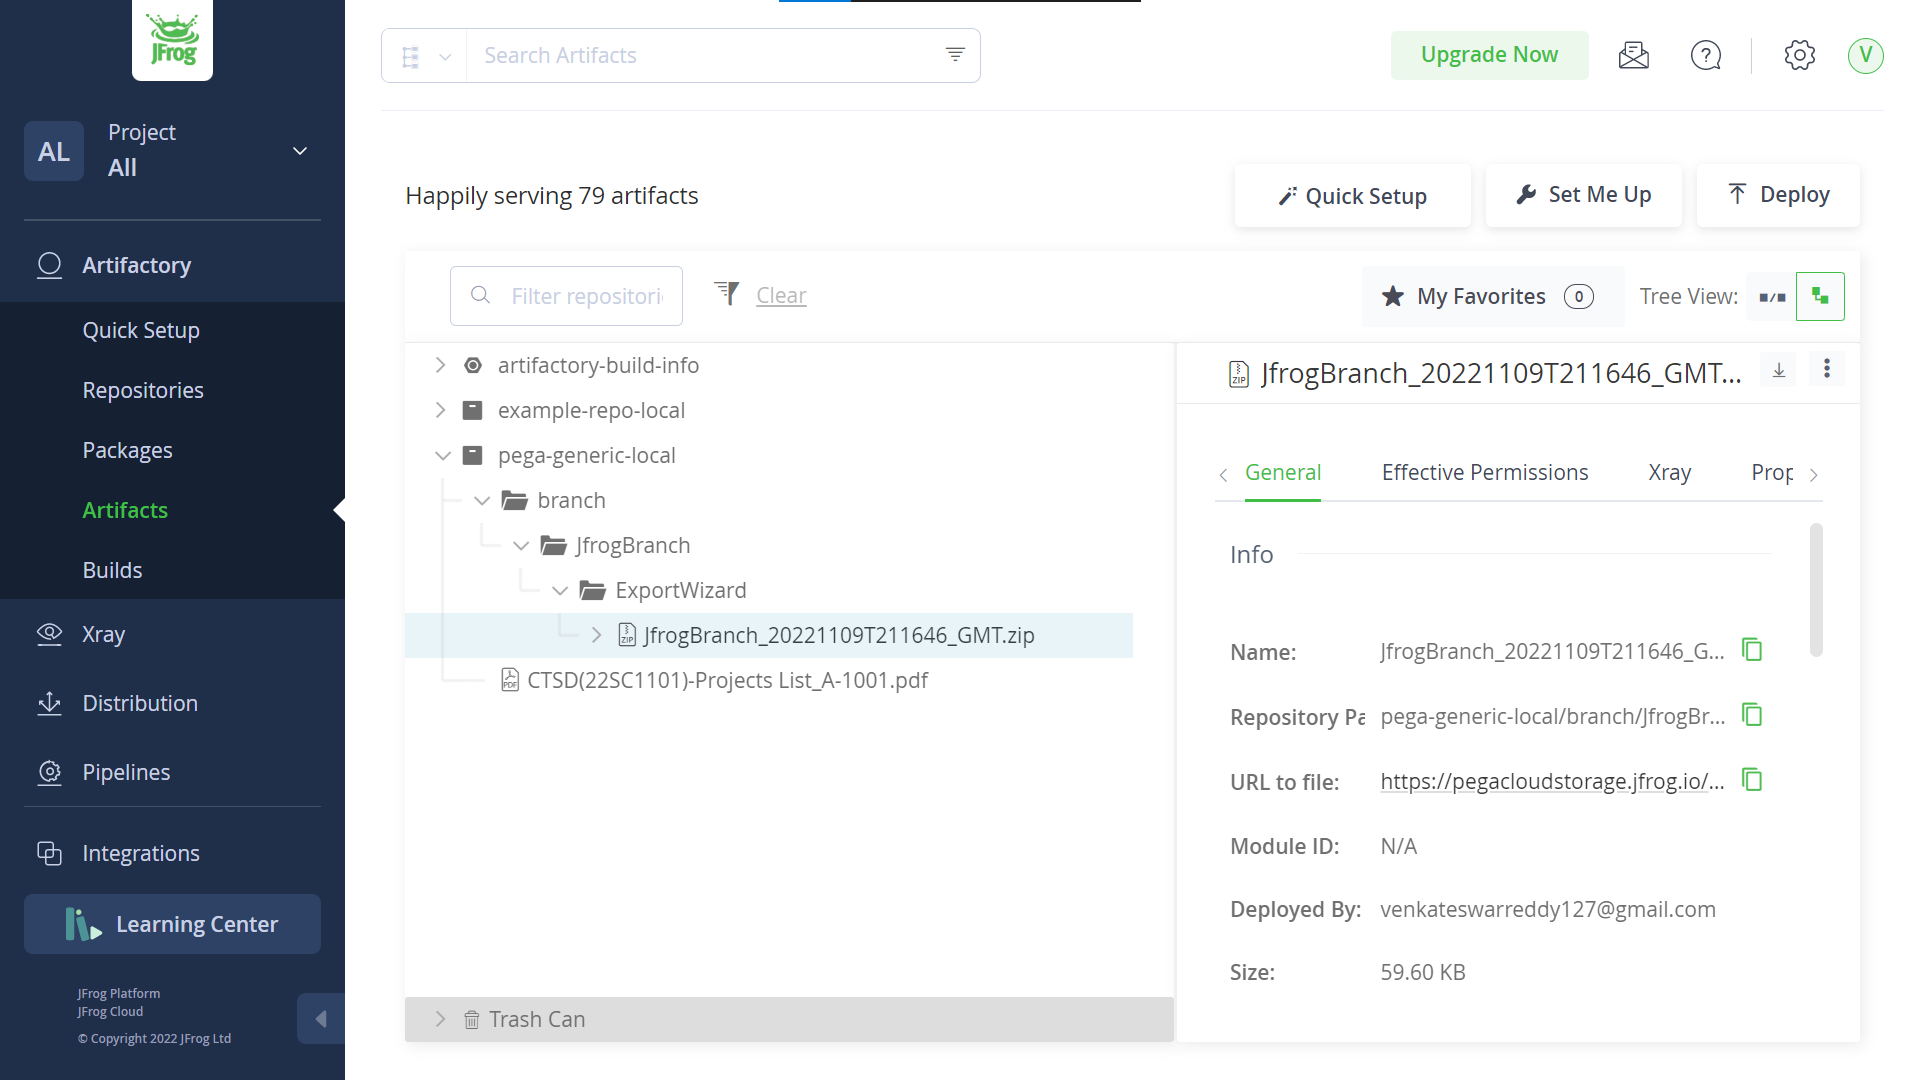Collapse the ExportWizard folder
Image resolution: width=1920 pixels, height=1080 pixels.
560,590
